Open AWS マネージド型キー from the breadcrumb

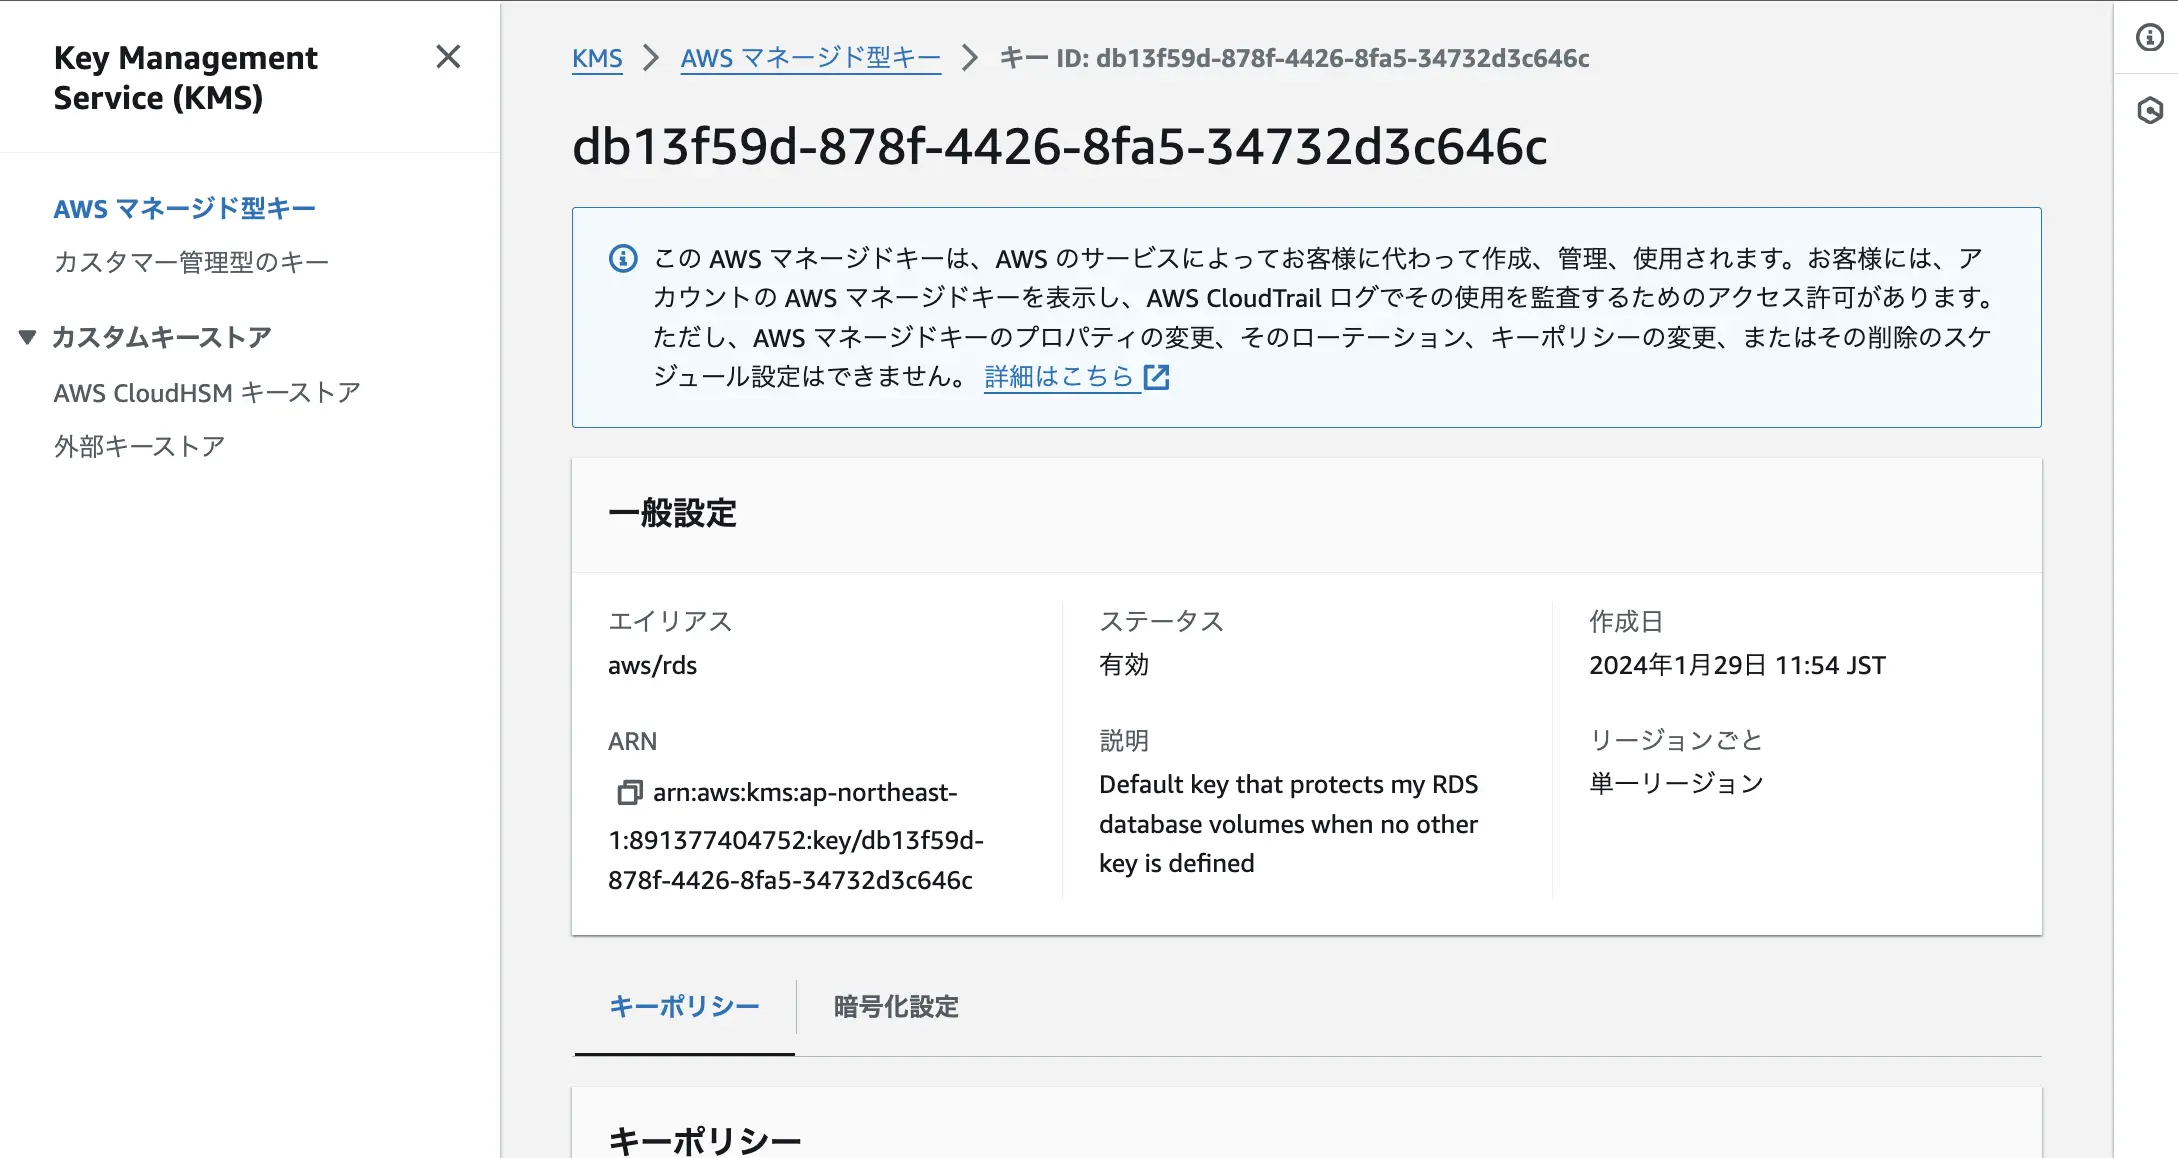(x=810, y=58)
